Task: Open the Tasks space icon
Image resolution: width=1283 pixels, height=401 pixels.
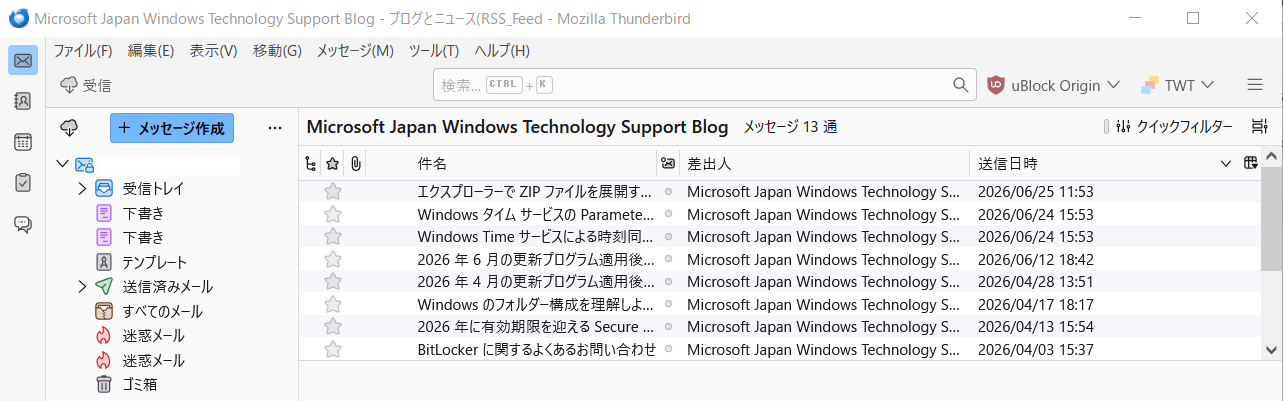Action: tap(23, 183)
